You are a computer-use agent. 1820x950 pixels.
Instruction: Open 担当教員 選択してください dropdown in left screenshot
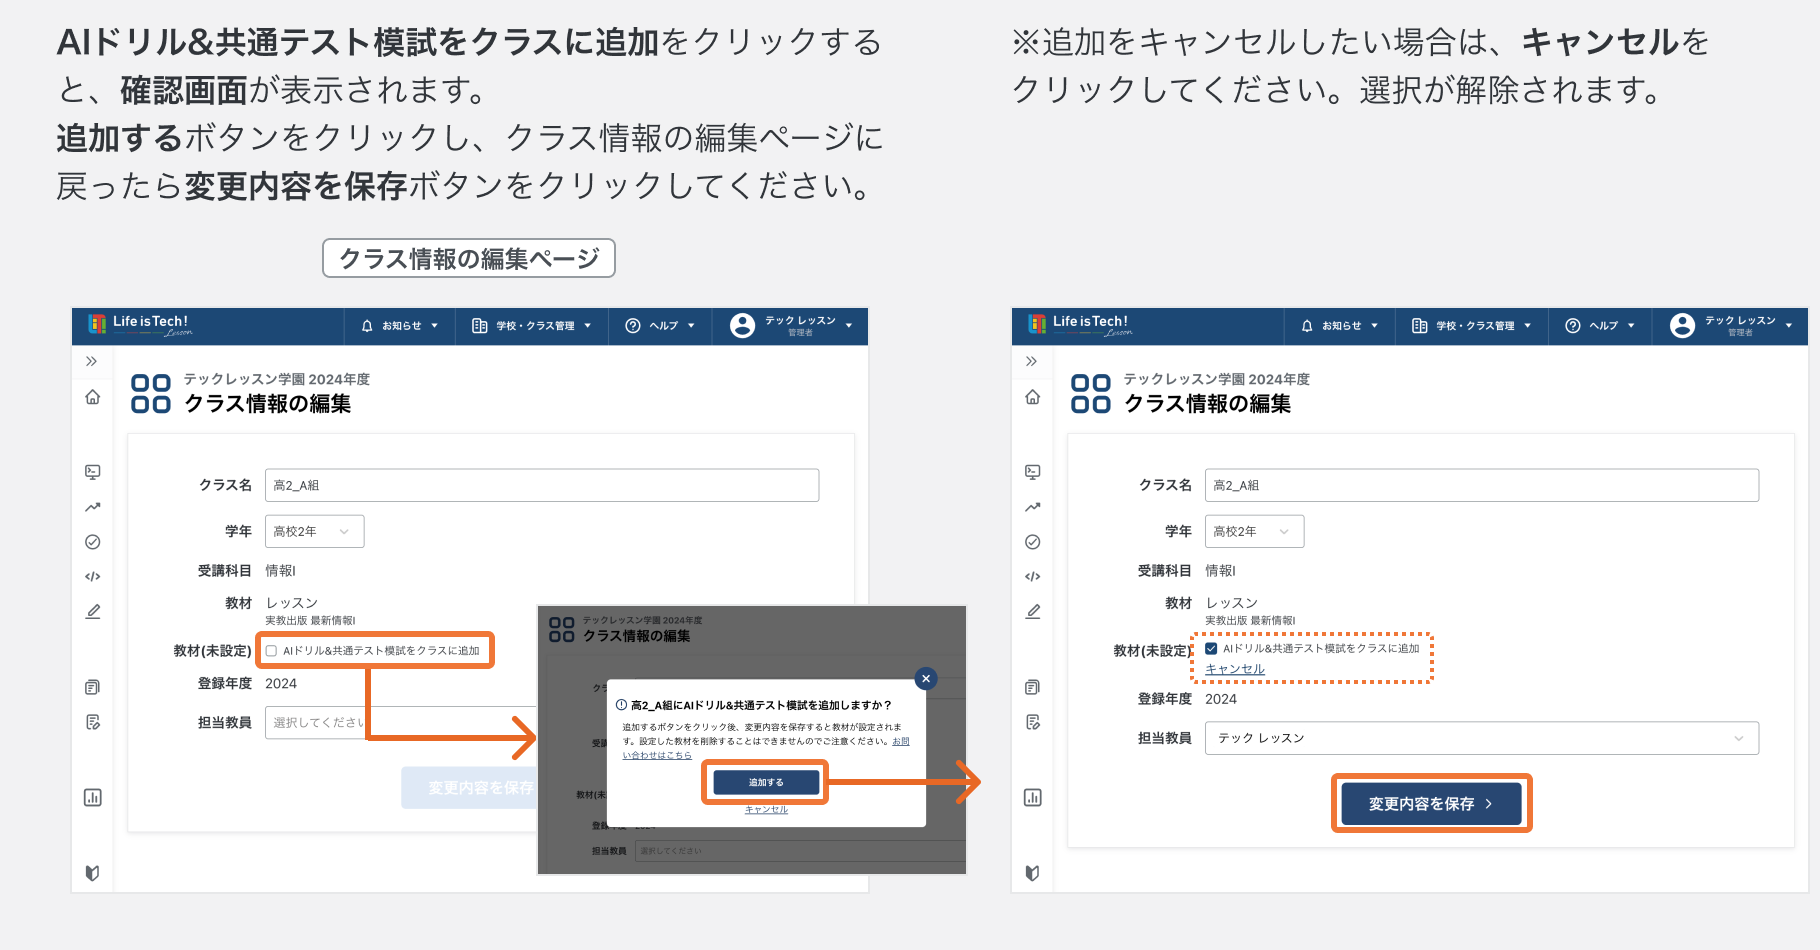[x=400, y=722]
